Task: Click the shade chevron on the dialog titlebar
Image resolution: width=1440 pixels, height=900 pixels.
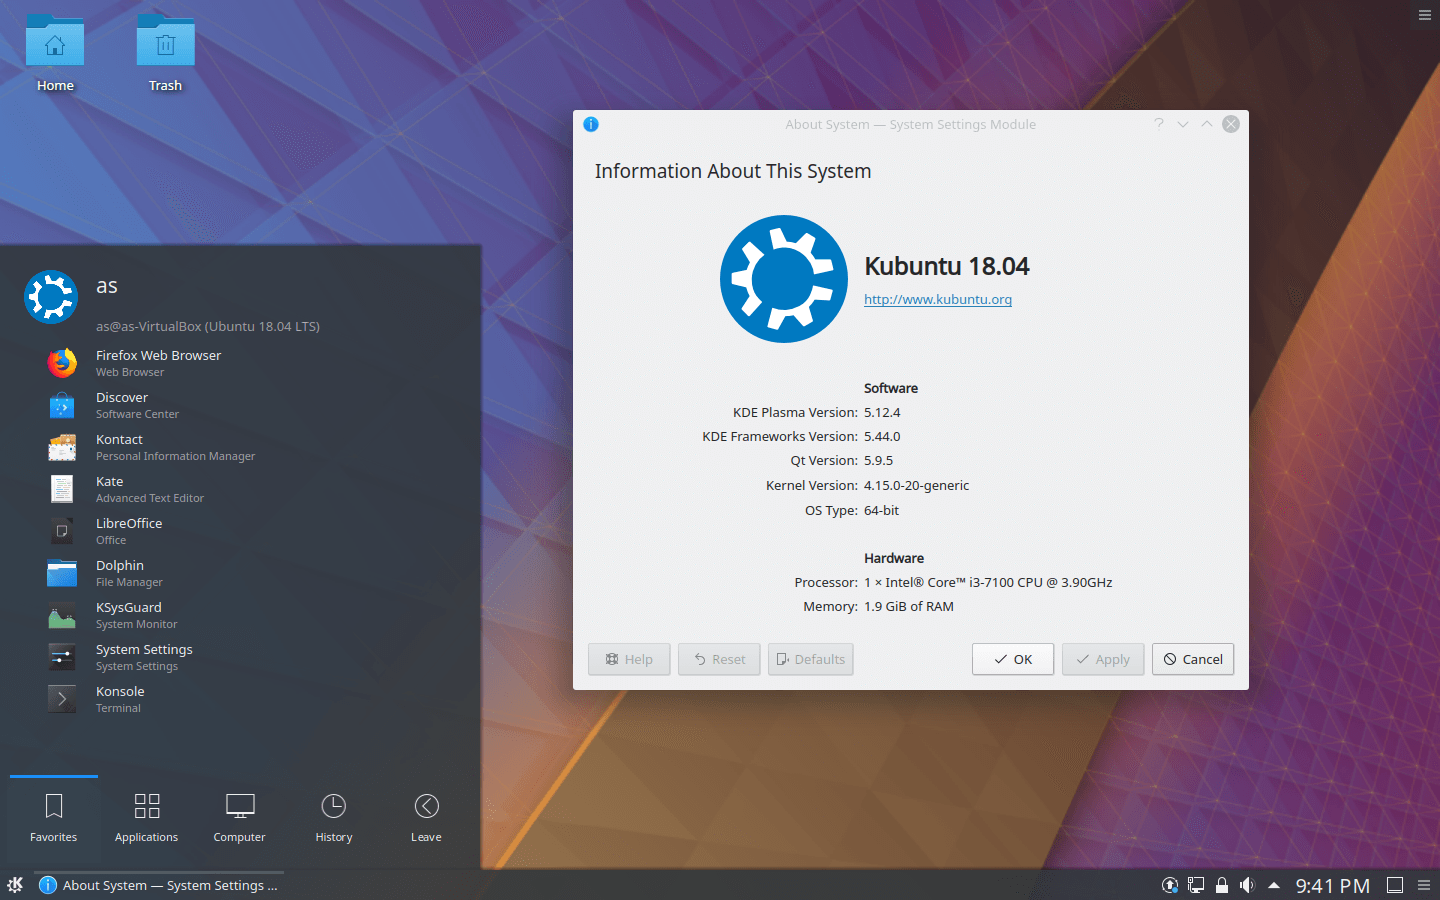Action: [x=1183, y=124]
